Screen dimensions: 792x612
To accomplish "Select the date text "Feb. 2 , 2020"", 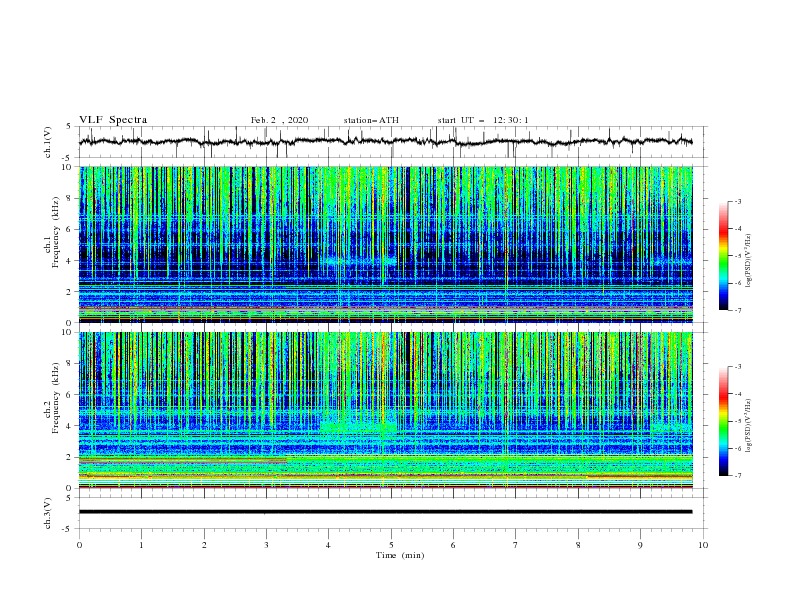I will [279, 120].
